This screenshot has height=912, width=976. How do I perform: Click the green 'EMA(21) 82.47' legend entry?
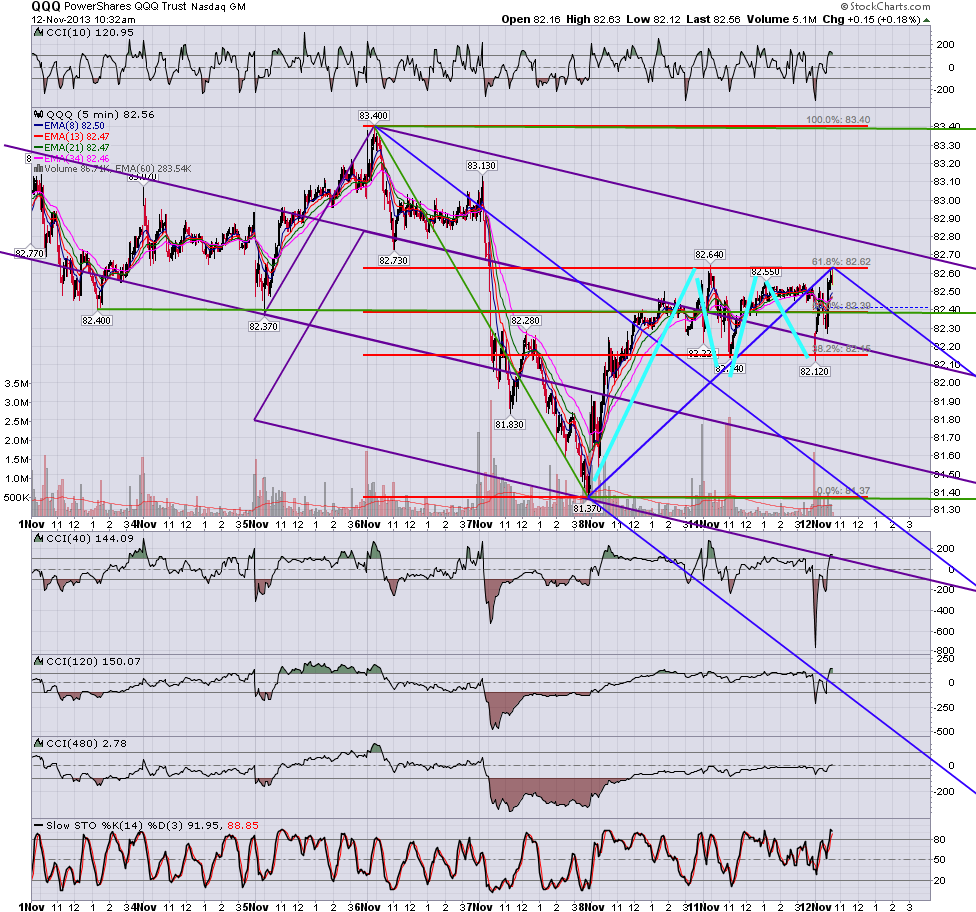[x=77, y=148]
